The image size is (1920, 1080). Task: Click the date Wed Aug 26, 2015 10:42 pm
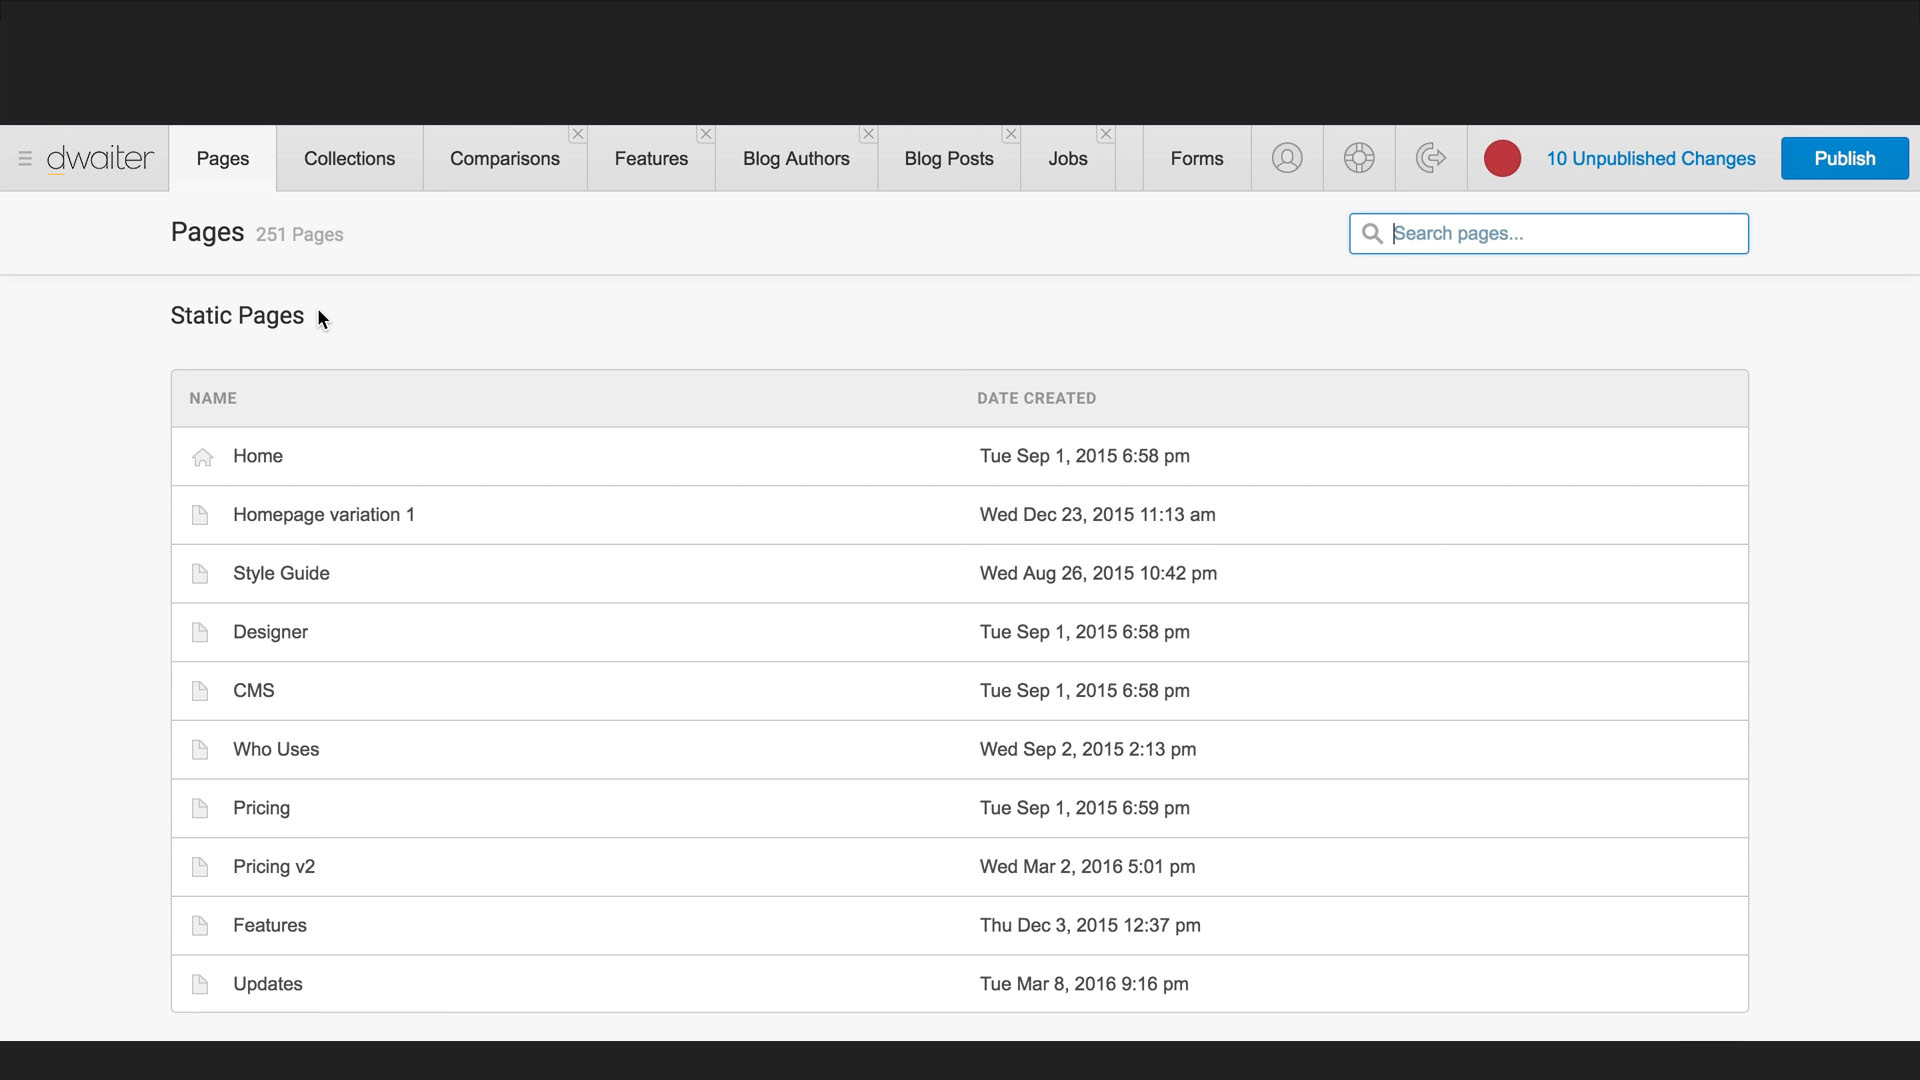coord(1098,574)
